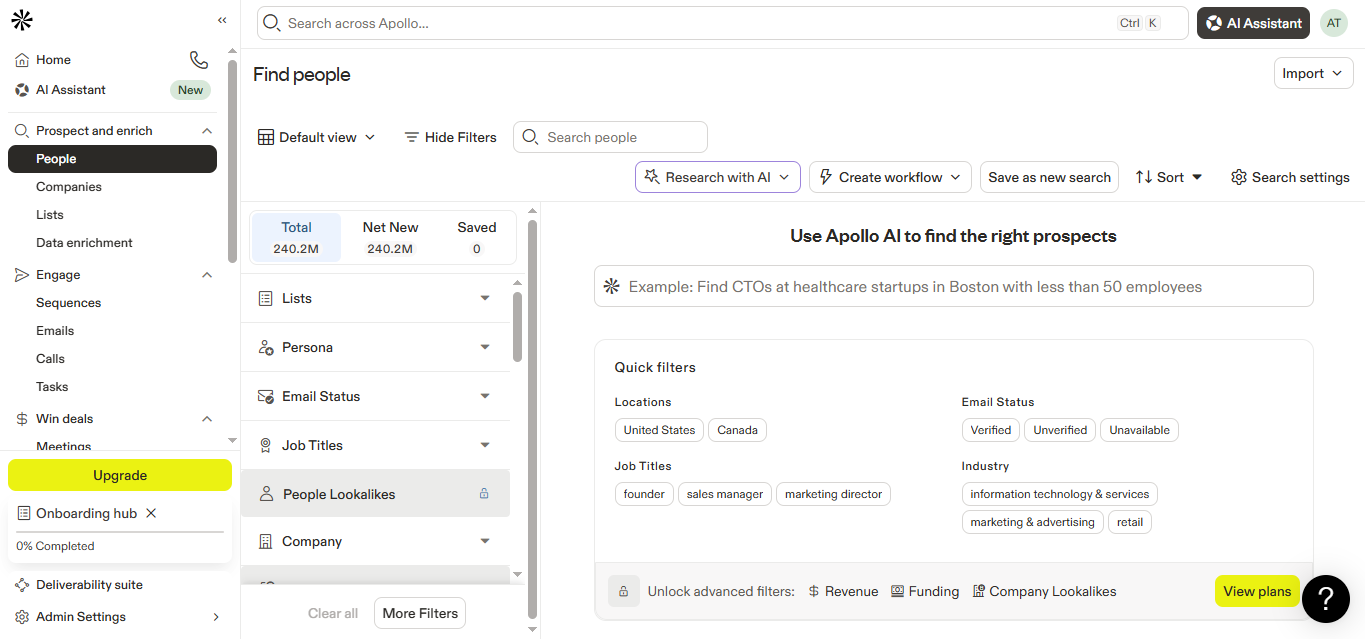Viewport: 1365px width, 639px height.
Task: Select the Net New tab
Action: 390,238
